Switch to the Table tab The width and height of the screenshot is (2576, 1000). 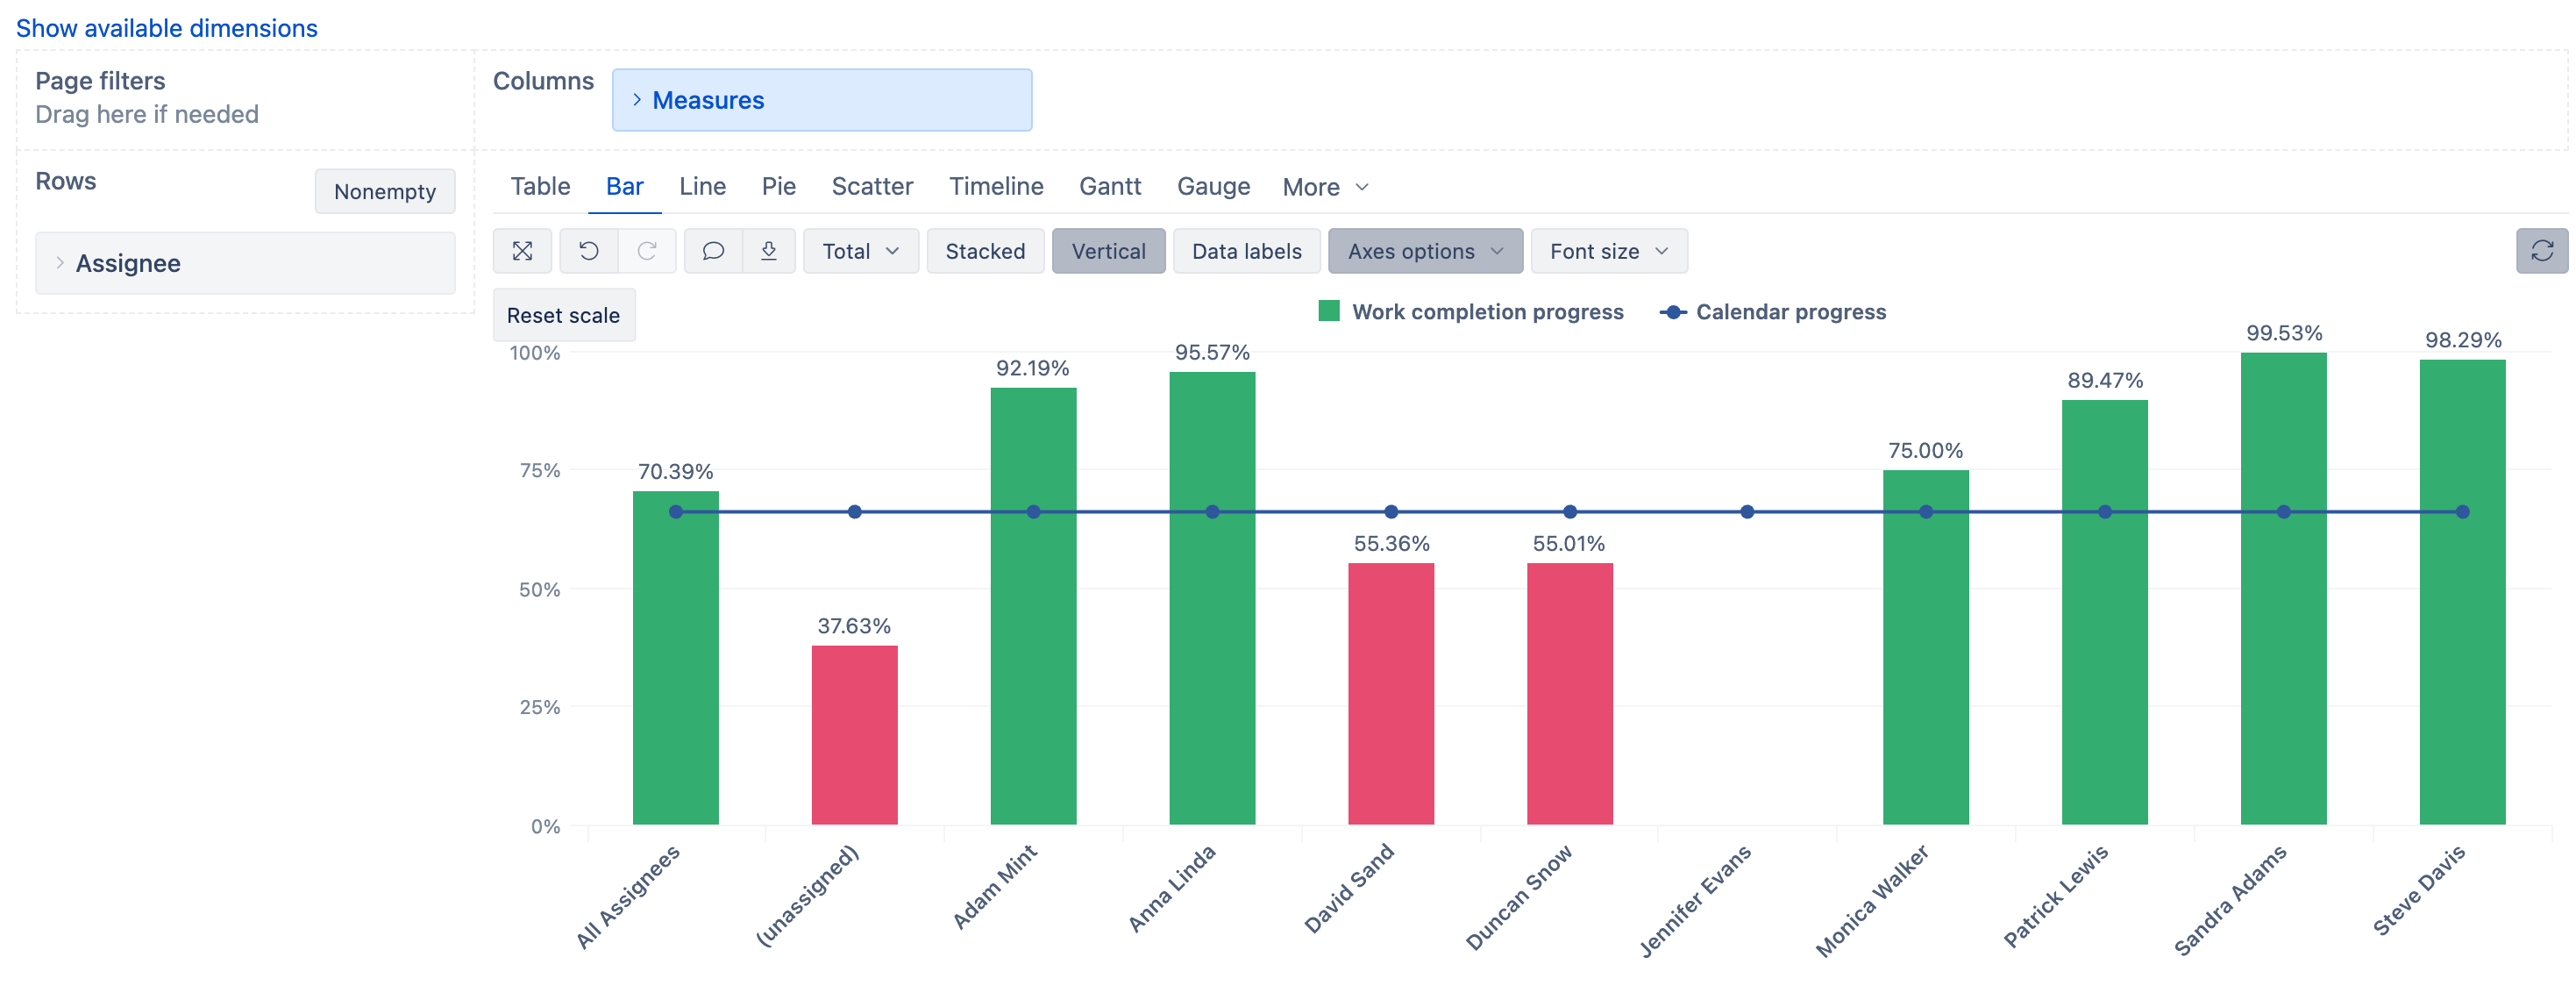[x=540, y=186]
